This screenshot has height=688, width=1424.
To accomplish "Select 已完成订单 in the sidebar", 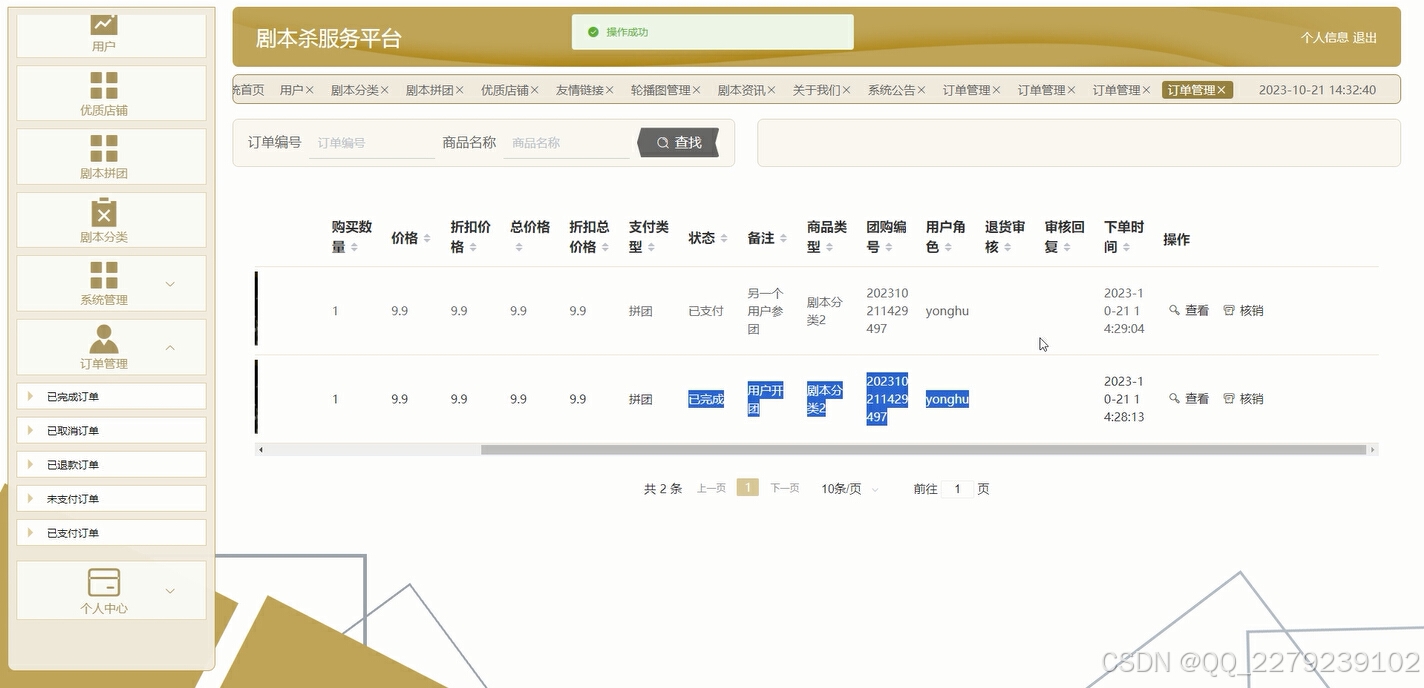I will click(110, 396).
